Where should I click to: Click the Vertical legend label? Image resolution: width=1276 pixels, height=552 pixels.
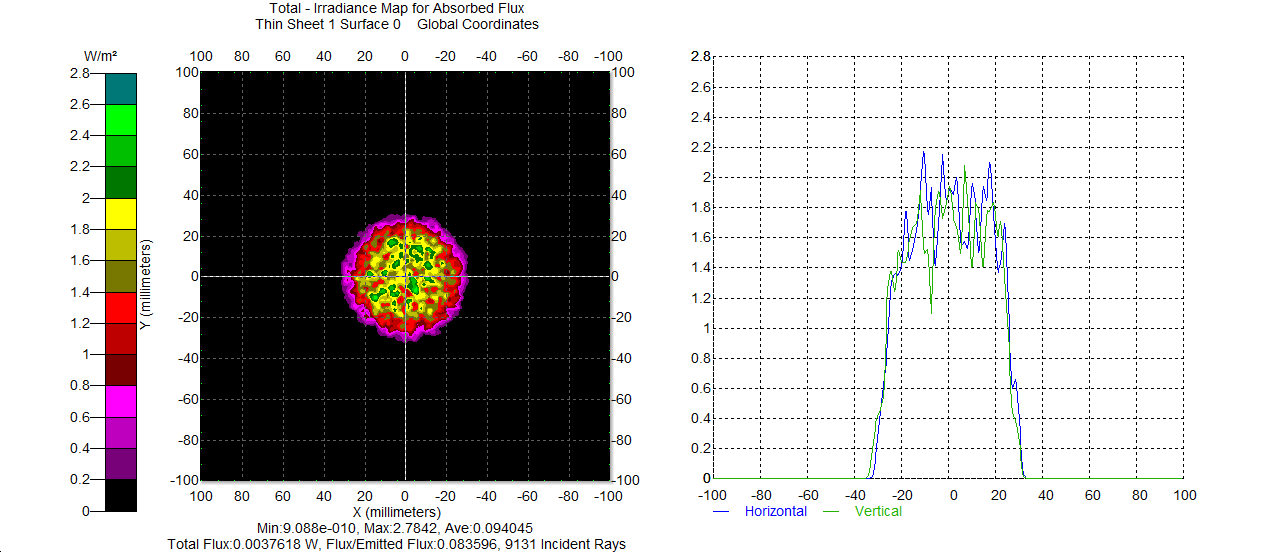(x=878, y=511)
